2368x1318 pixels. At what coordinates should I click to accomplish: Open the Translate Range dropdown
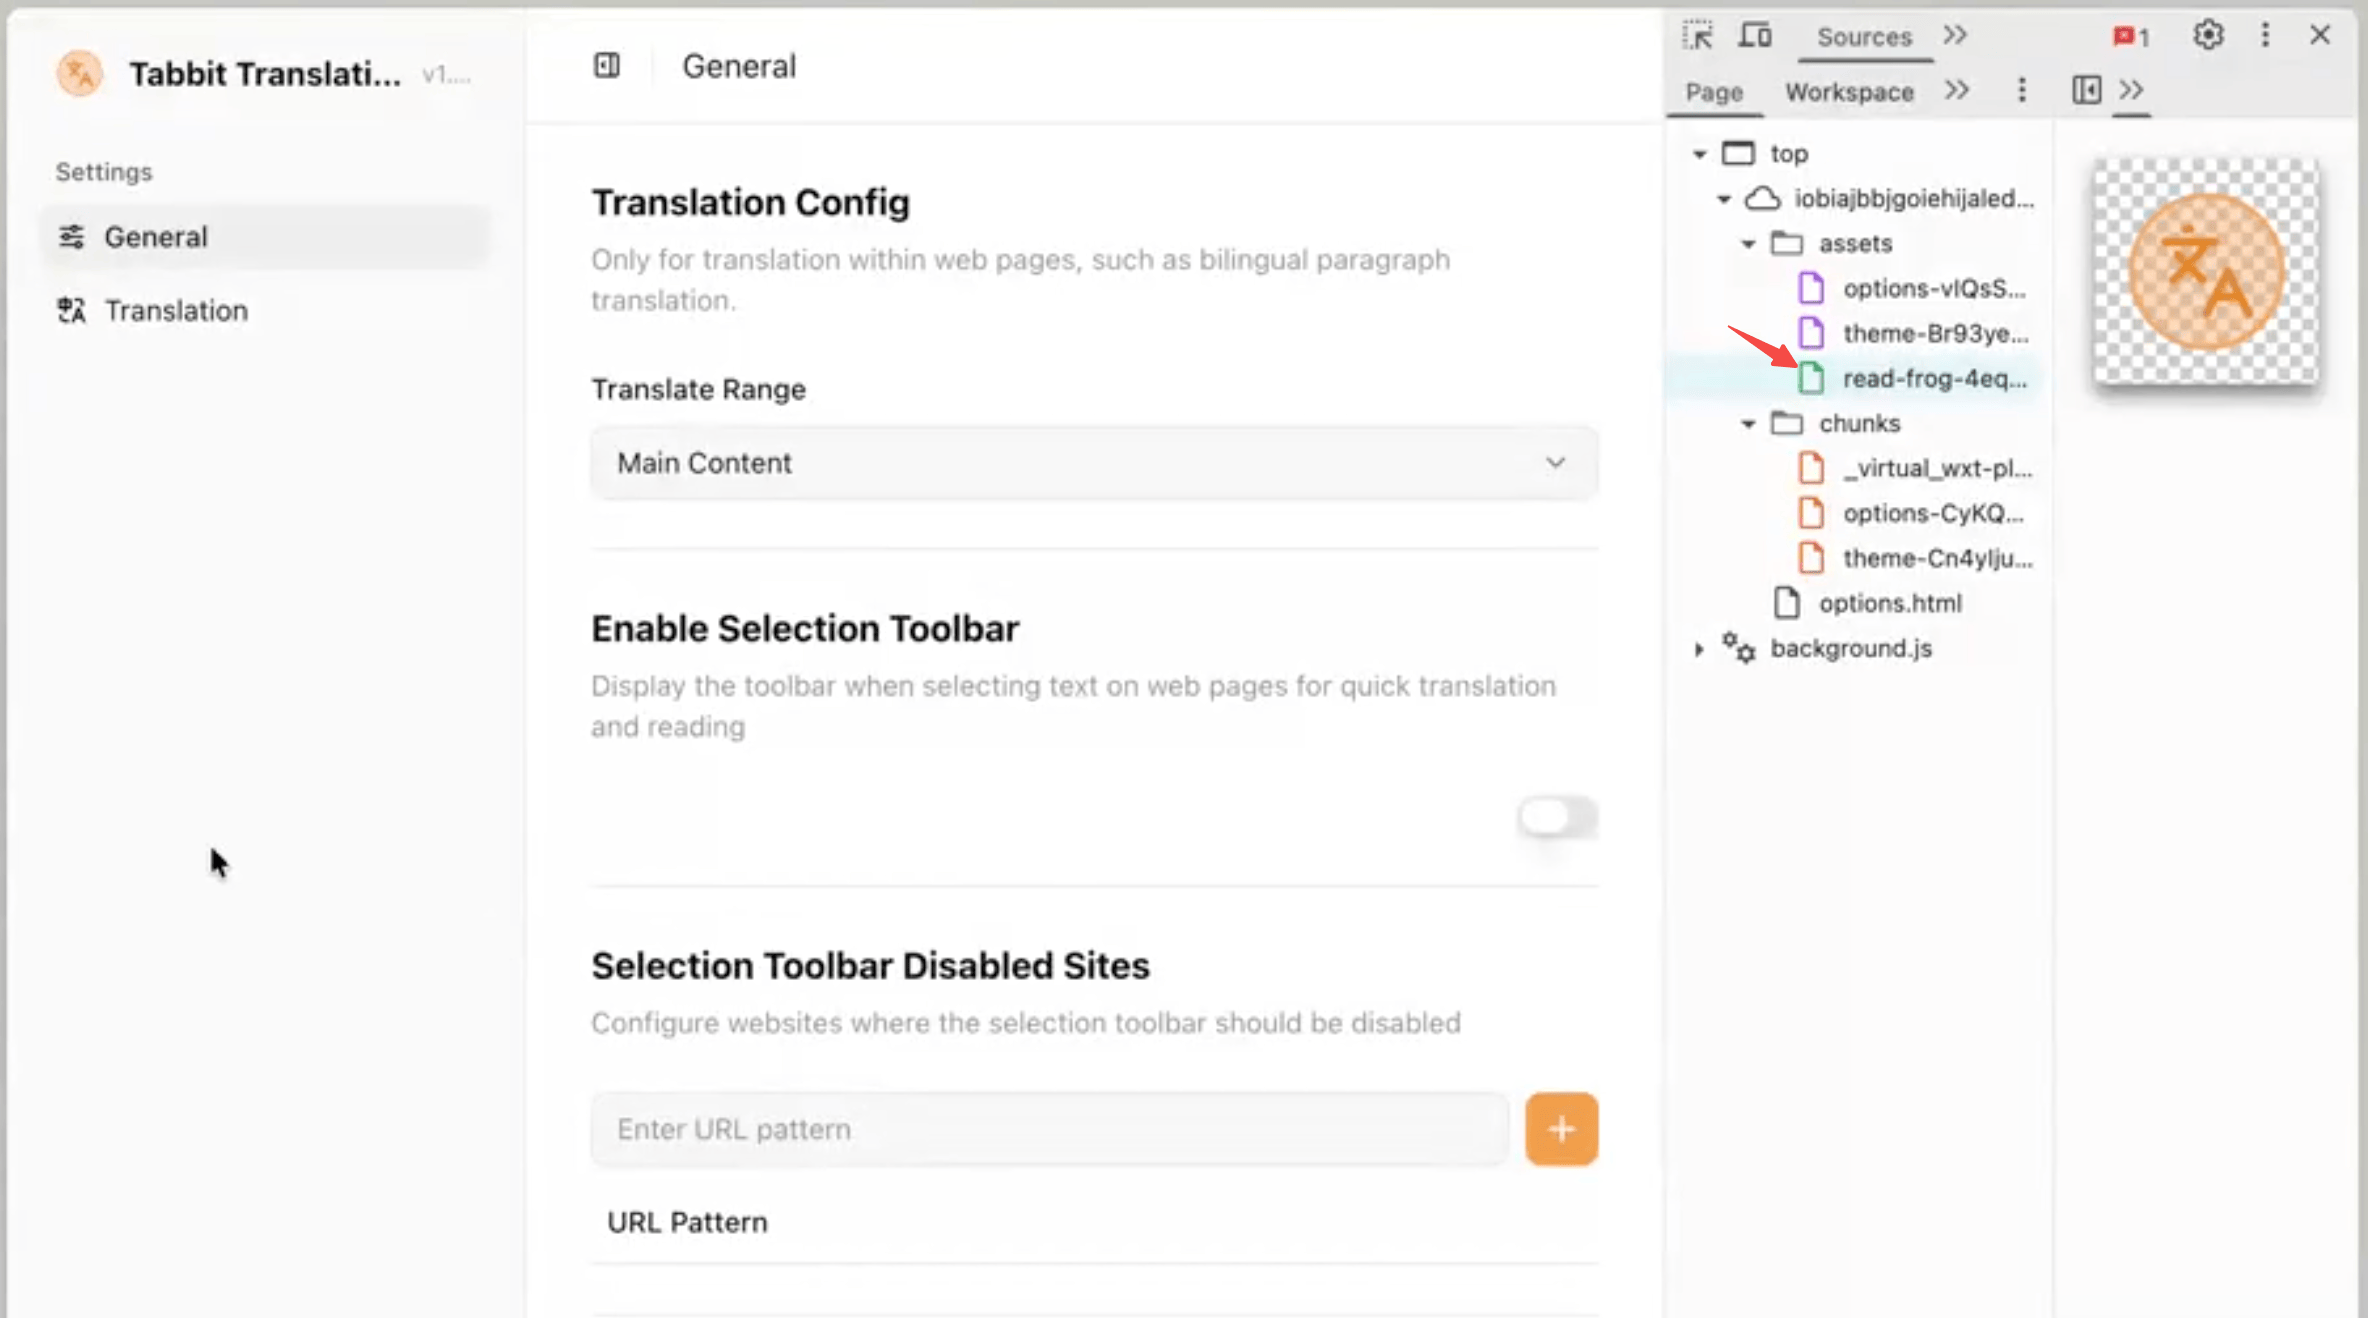(1094, 463)
